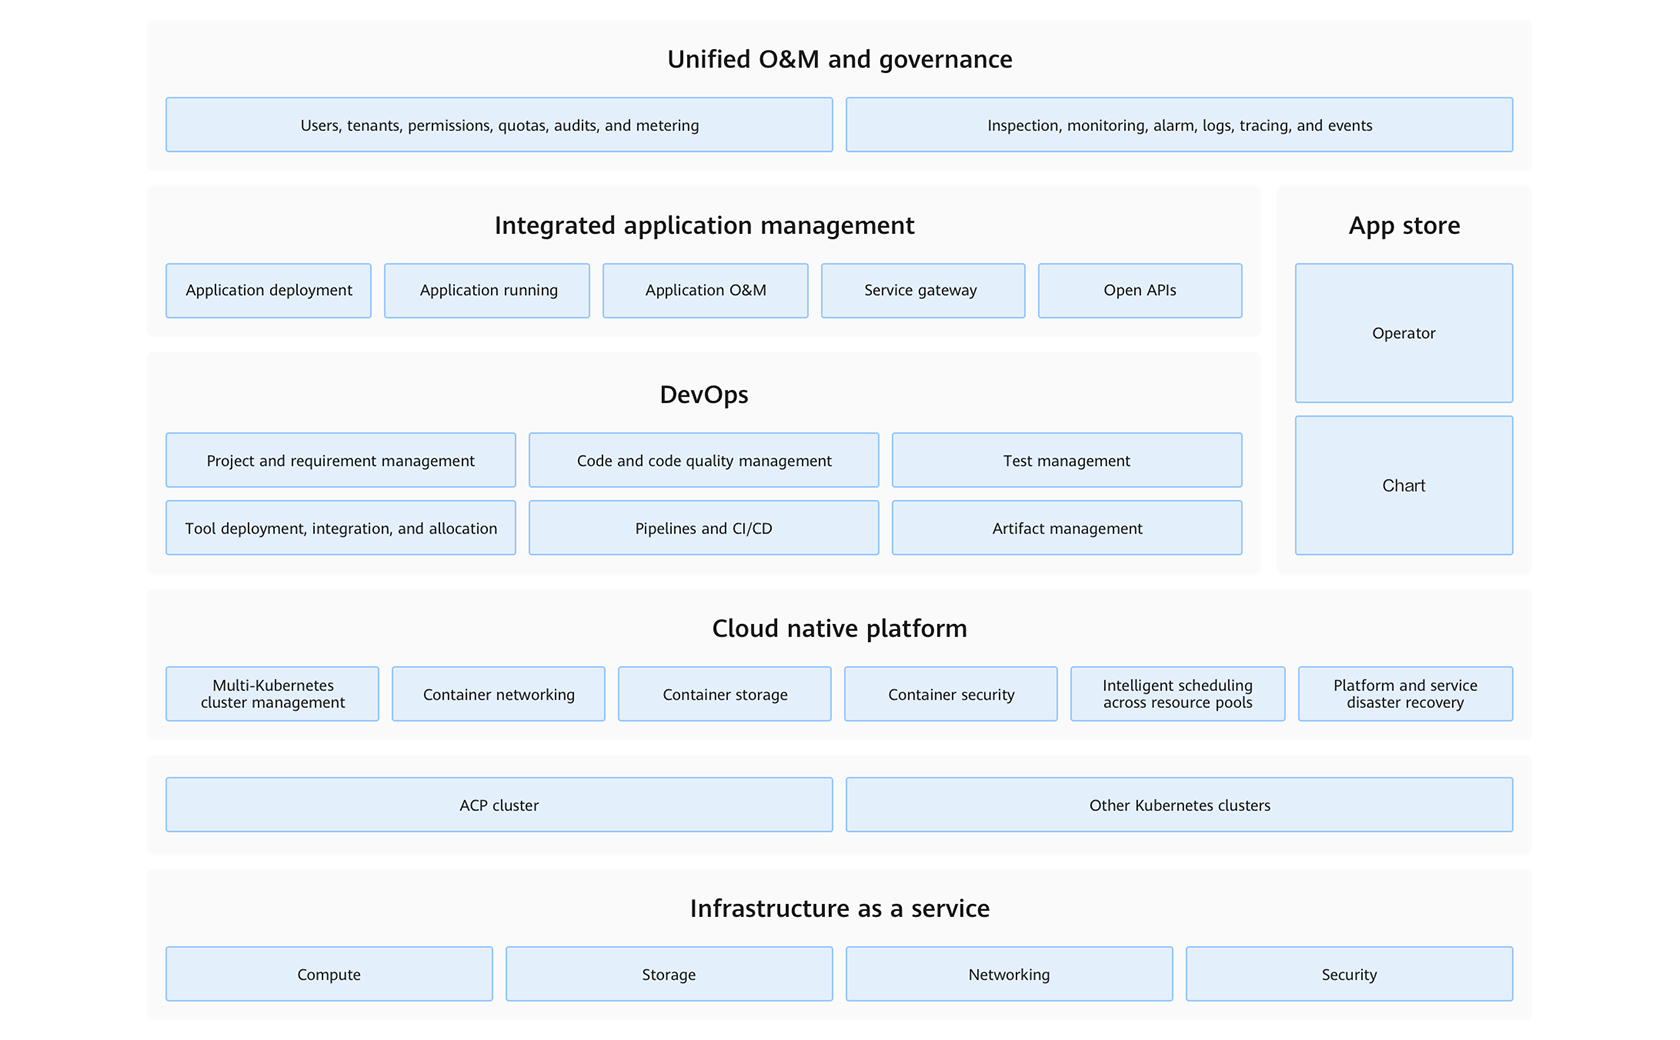Select the Networking box under Infrastructure

click(1009, 974)
